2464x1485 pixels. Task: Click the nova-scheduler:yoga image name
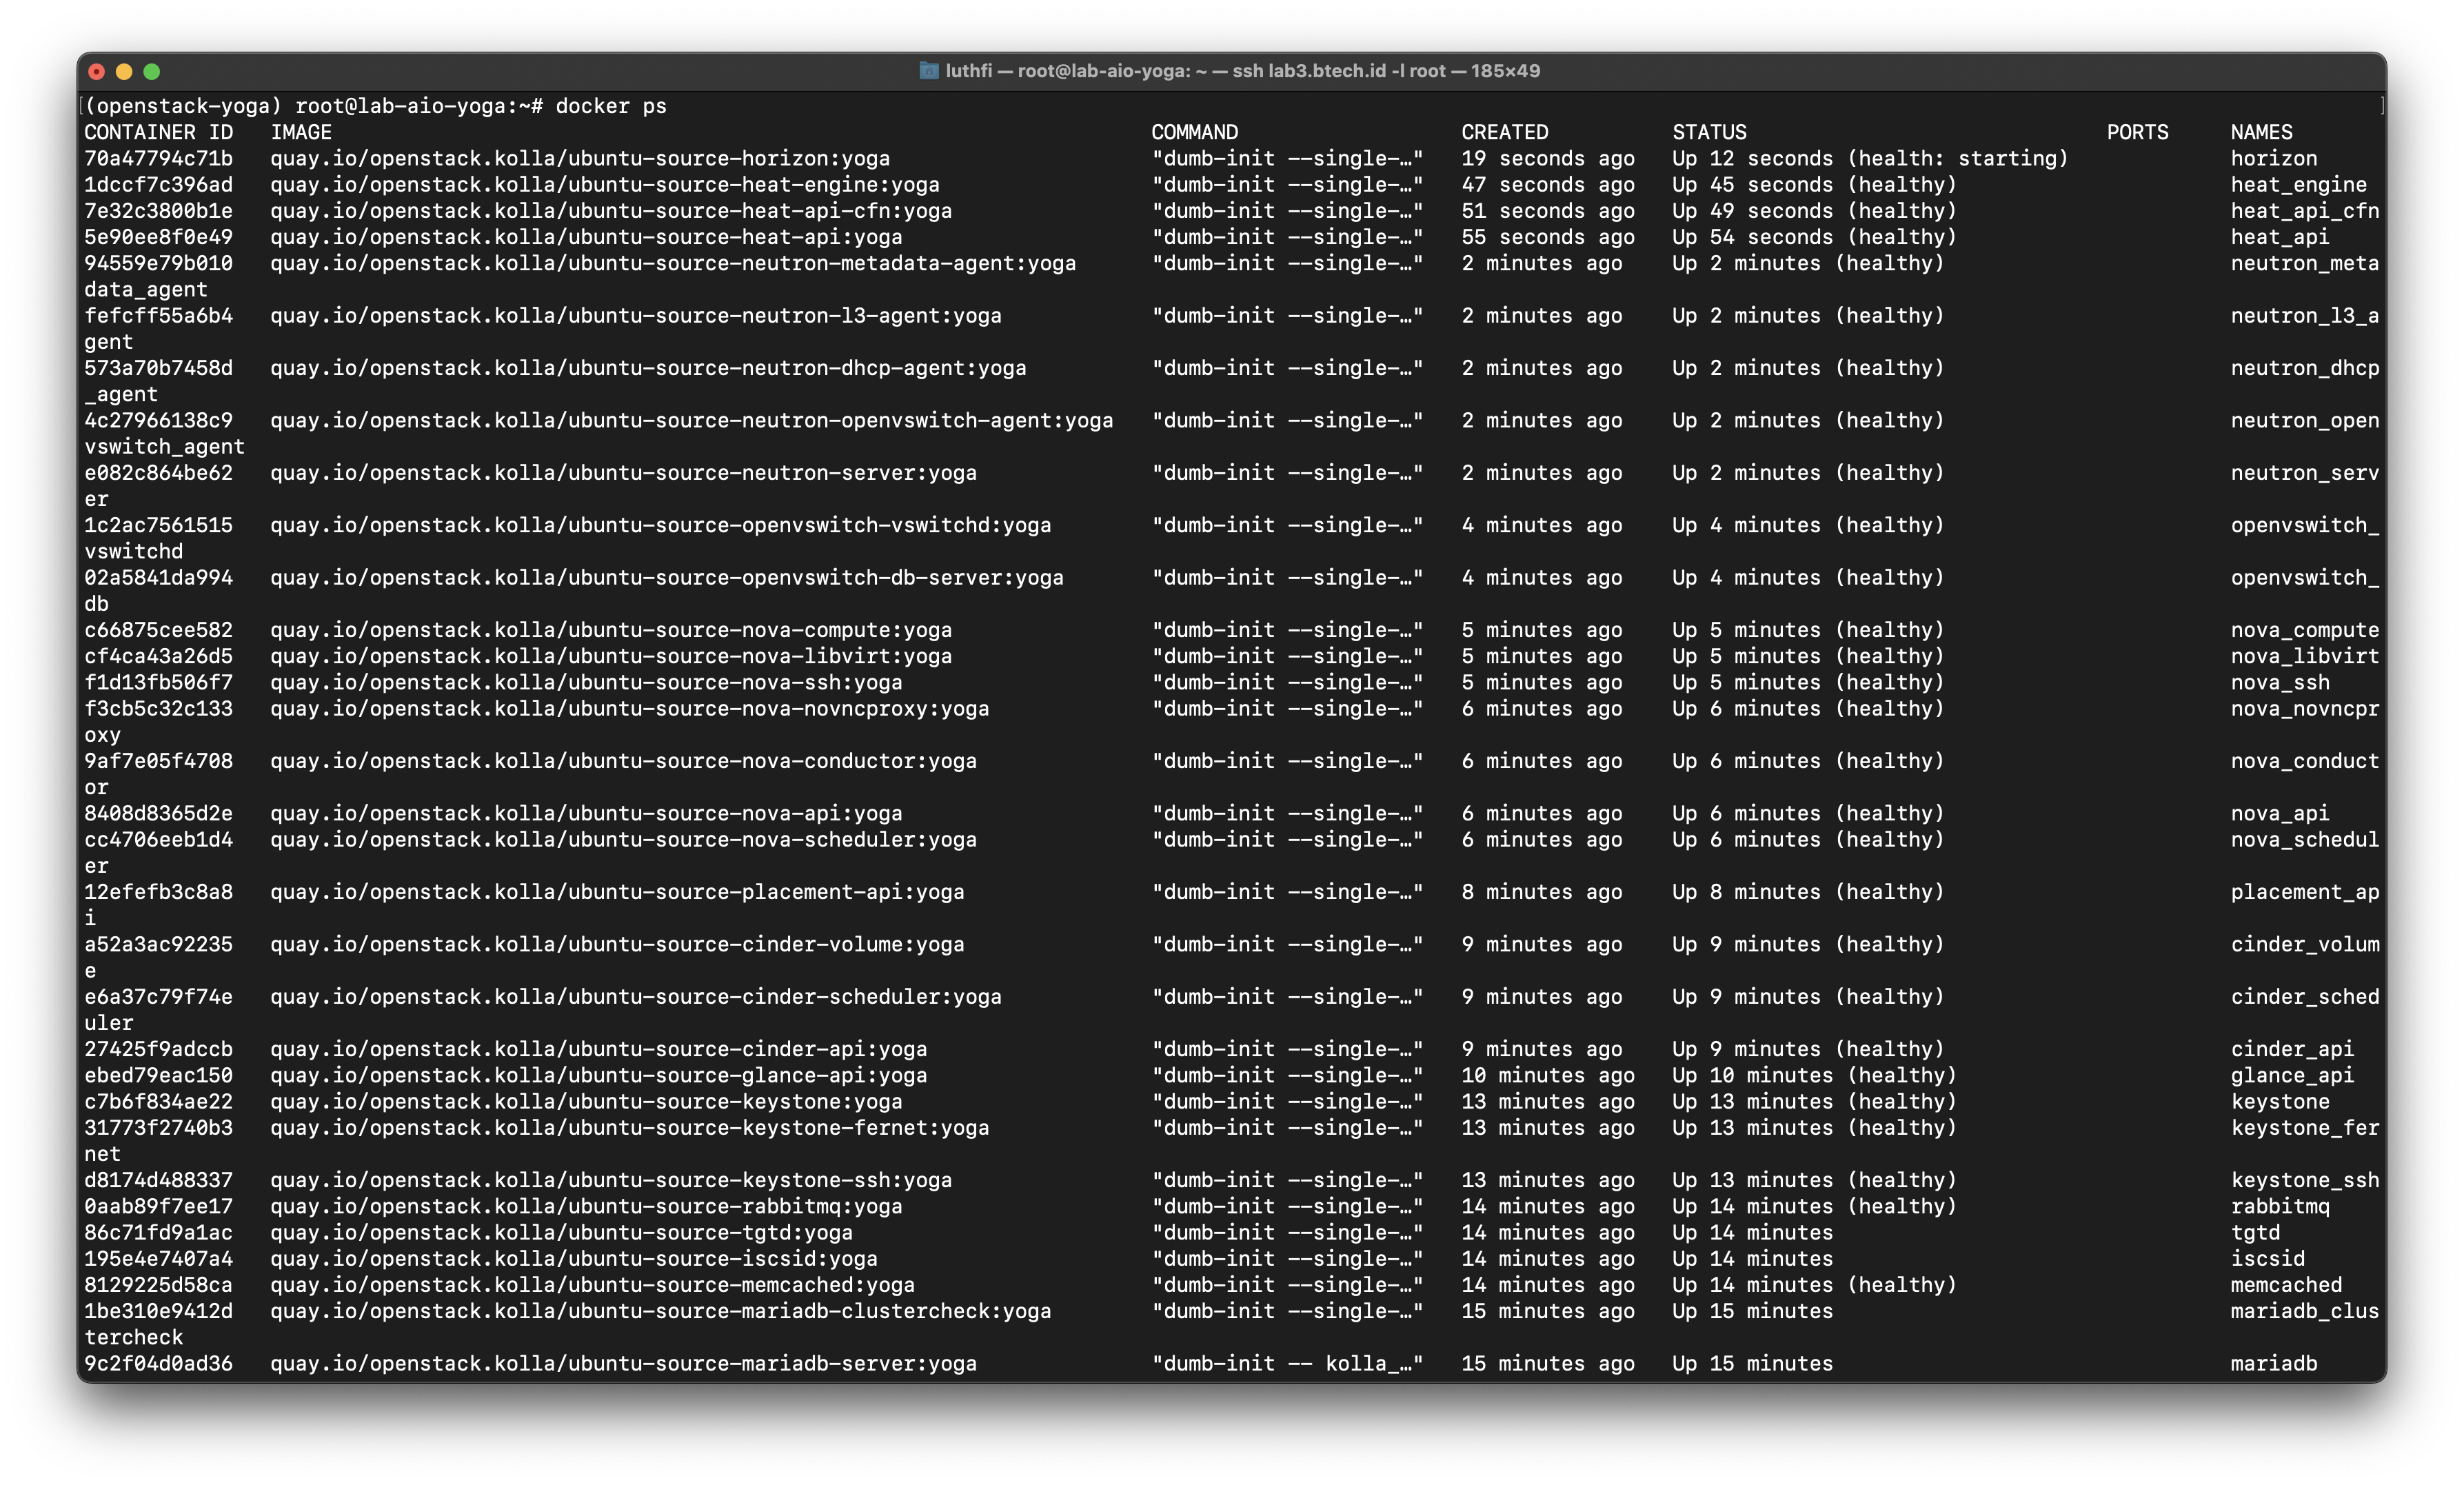coord(623,839)
